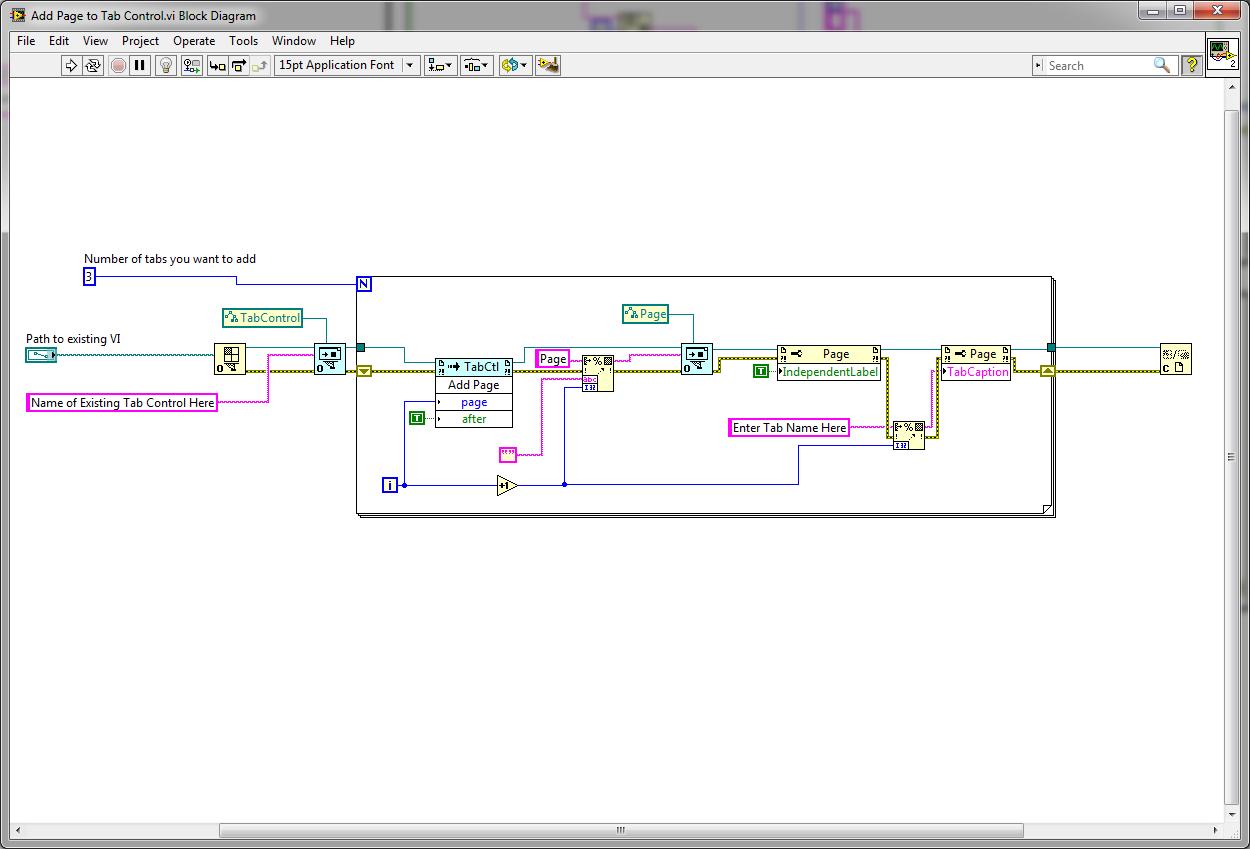The height and width of the screenshot is (849, 1250).
Task: Open the View menu
Action: pyautogui.click(x=95, y=41)
